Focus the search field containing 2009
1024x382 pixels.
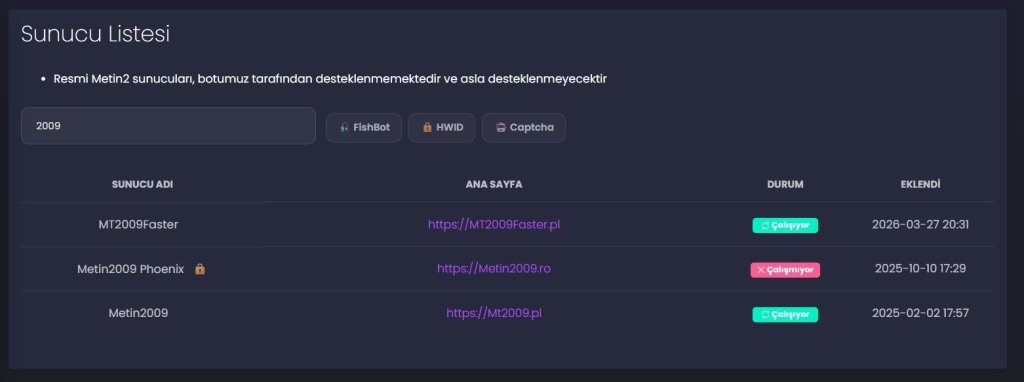[168, 126]
